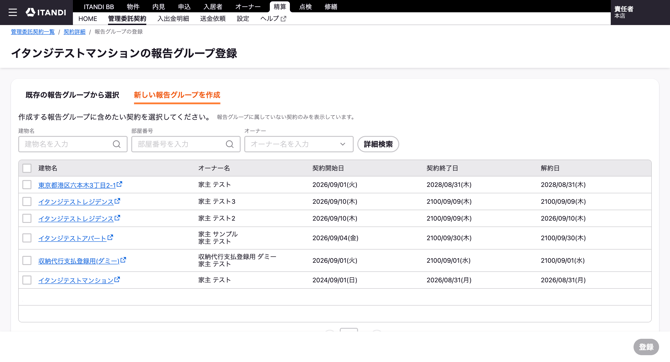Check the イタンジテストアパート row
The width and height of the screenshot is (670, 362).
click(x=27, y=238)
